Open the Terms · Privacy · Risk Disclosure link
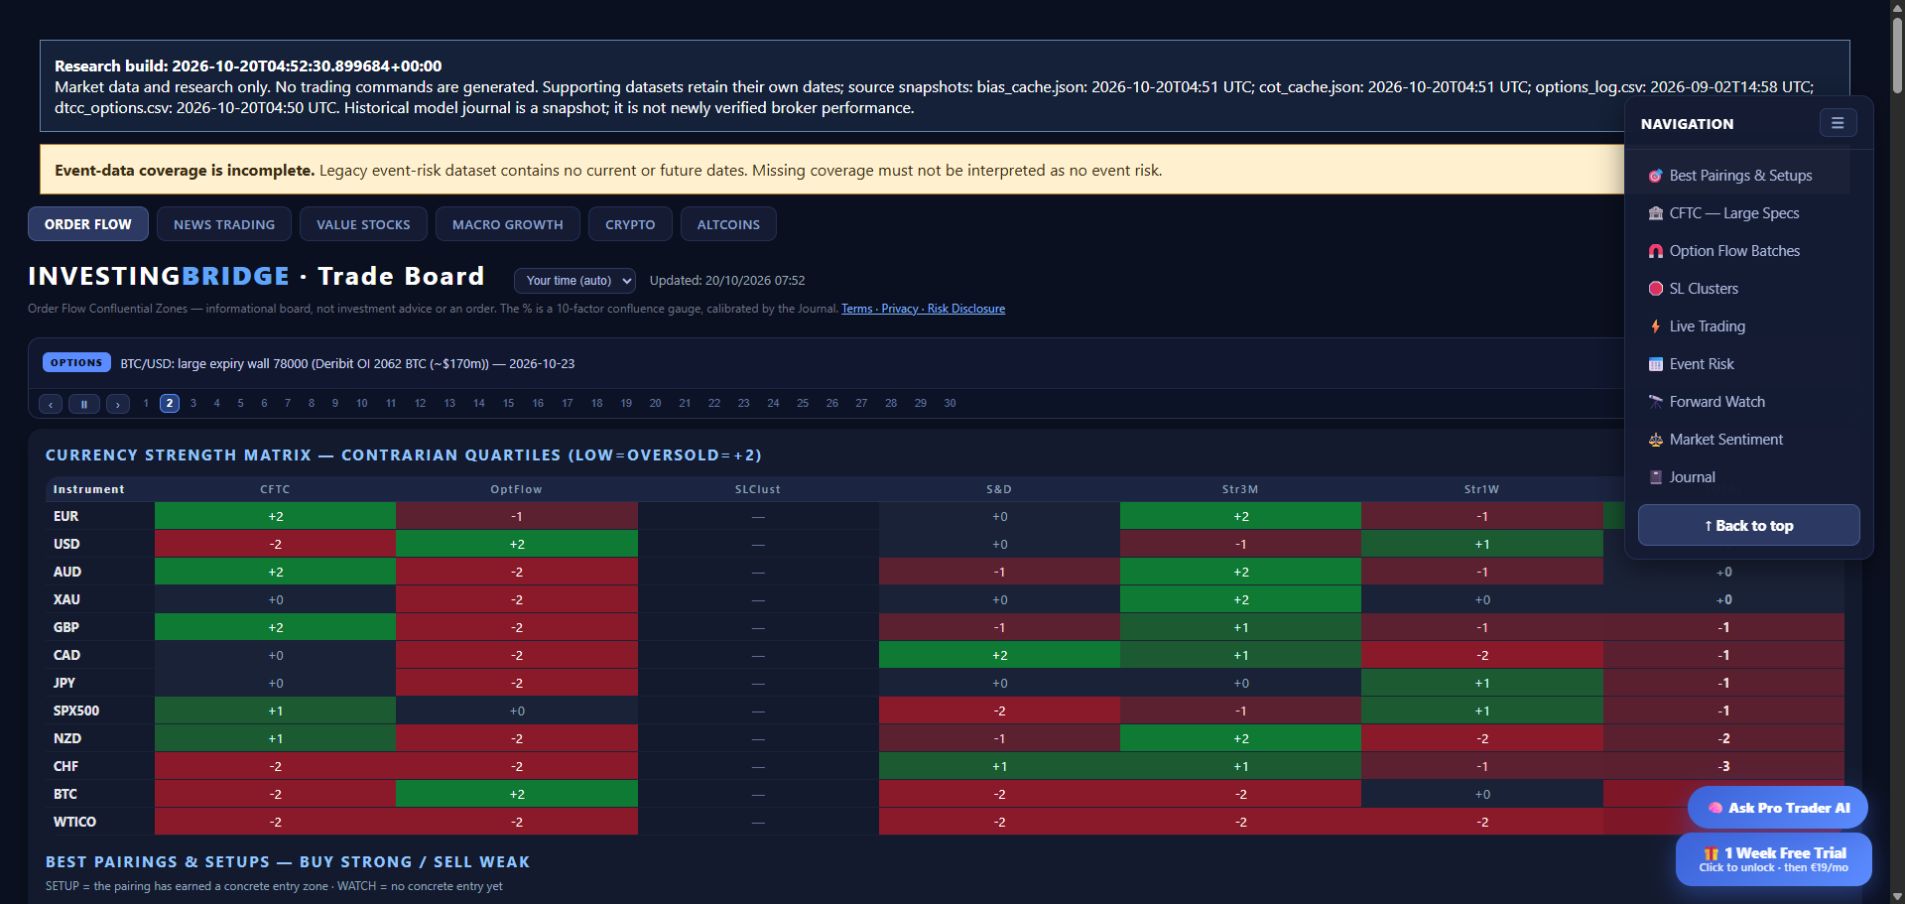The height and width of the screenshot is (904, 1905). coord(923,309)
